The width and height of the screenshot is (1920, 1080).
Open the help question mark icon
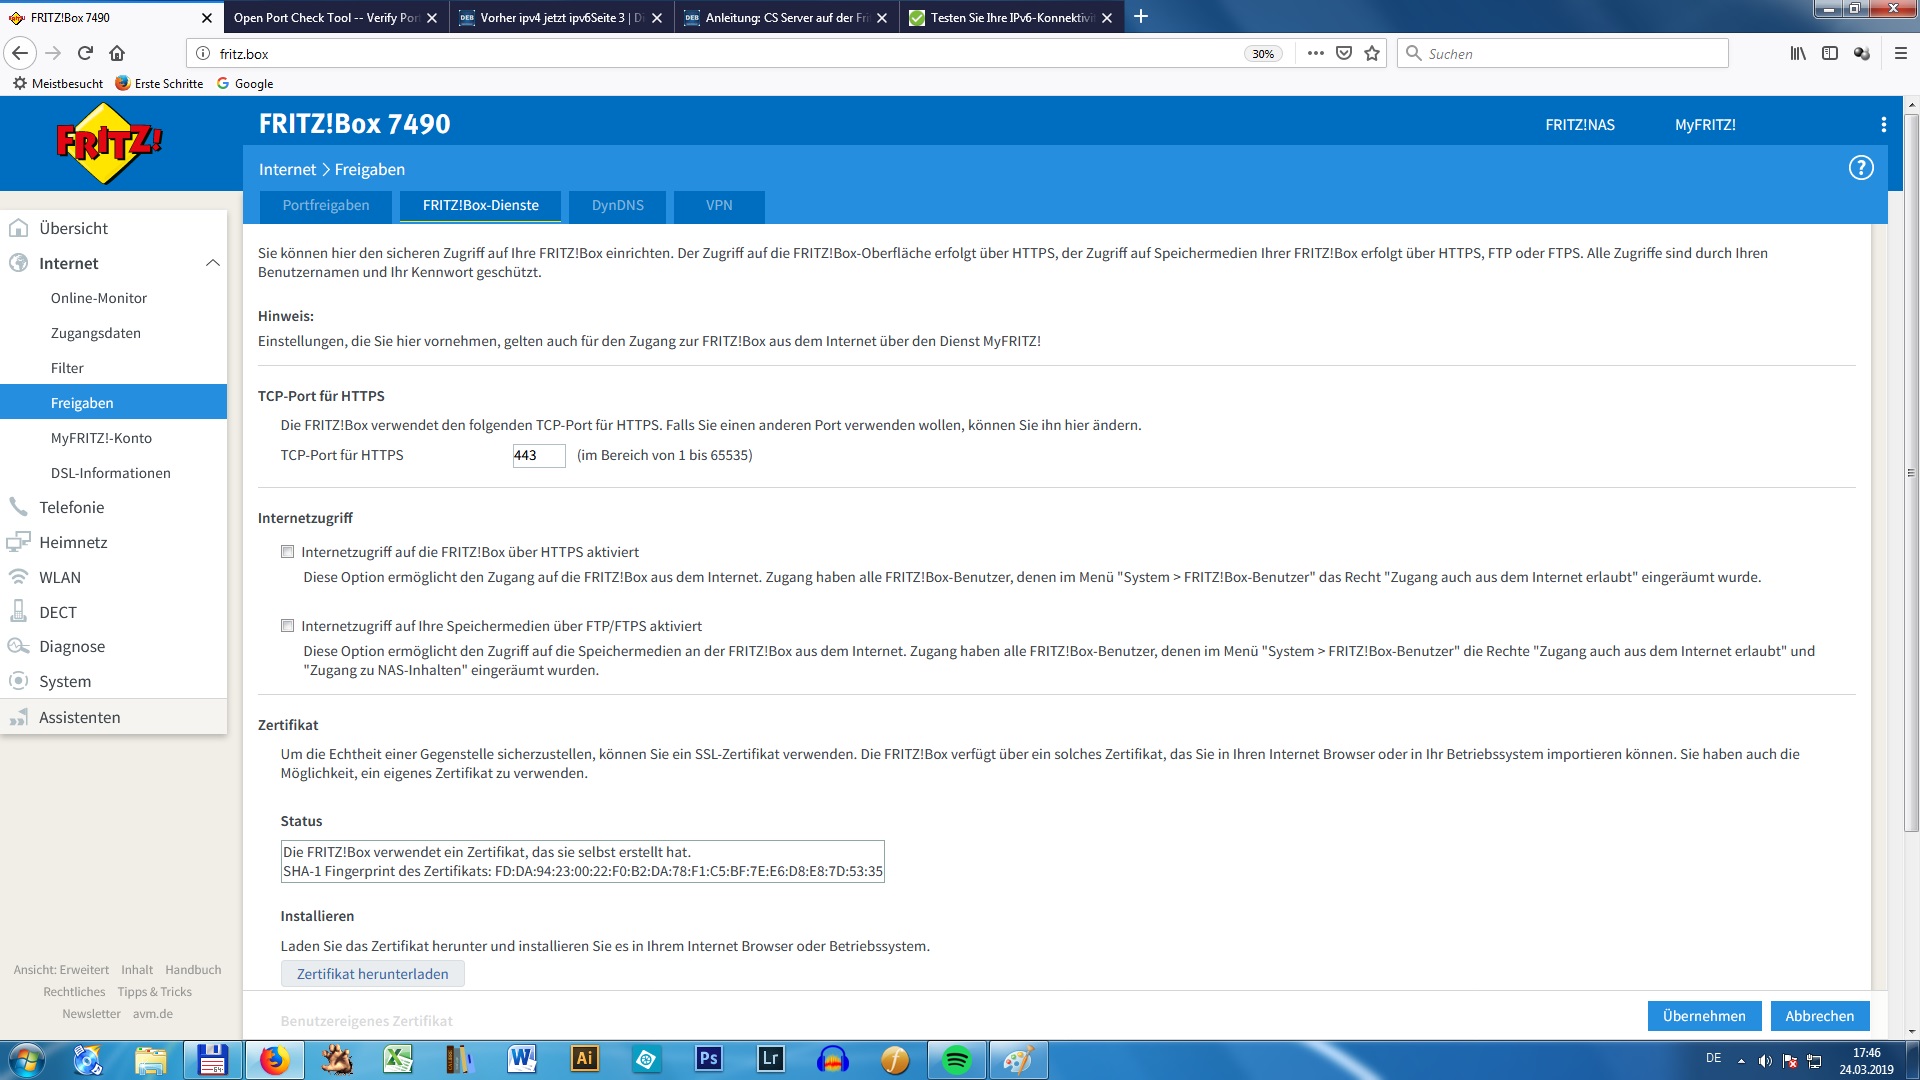click(x=1860, y=168)
